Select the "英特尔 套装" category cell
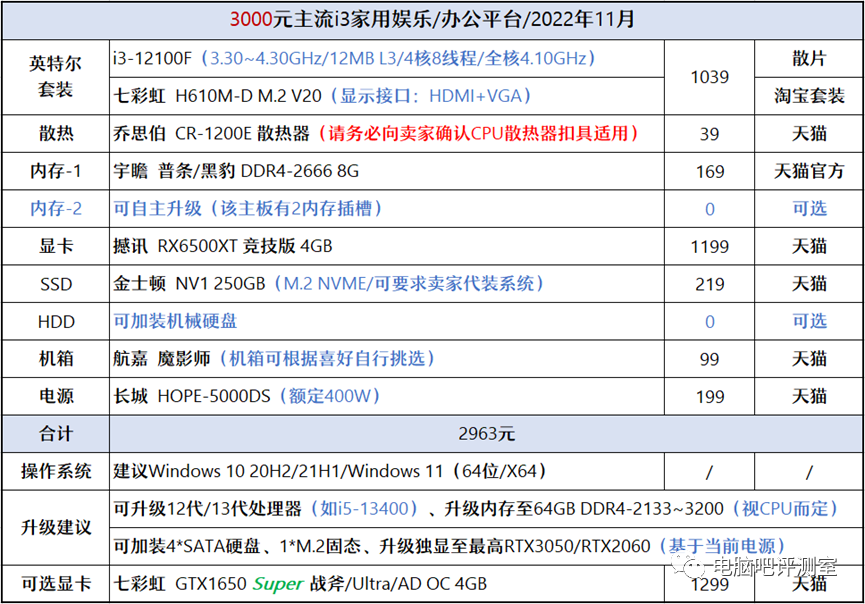 point(56,77)
